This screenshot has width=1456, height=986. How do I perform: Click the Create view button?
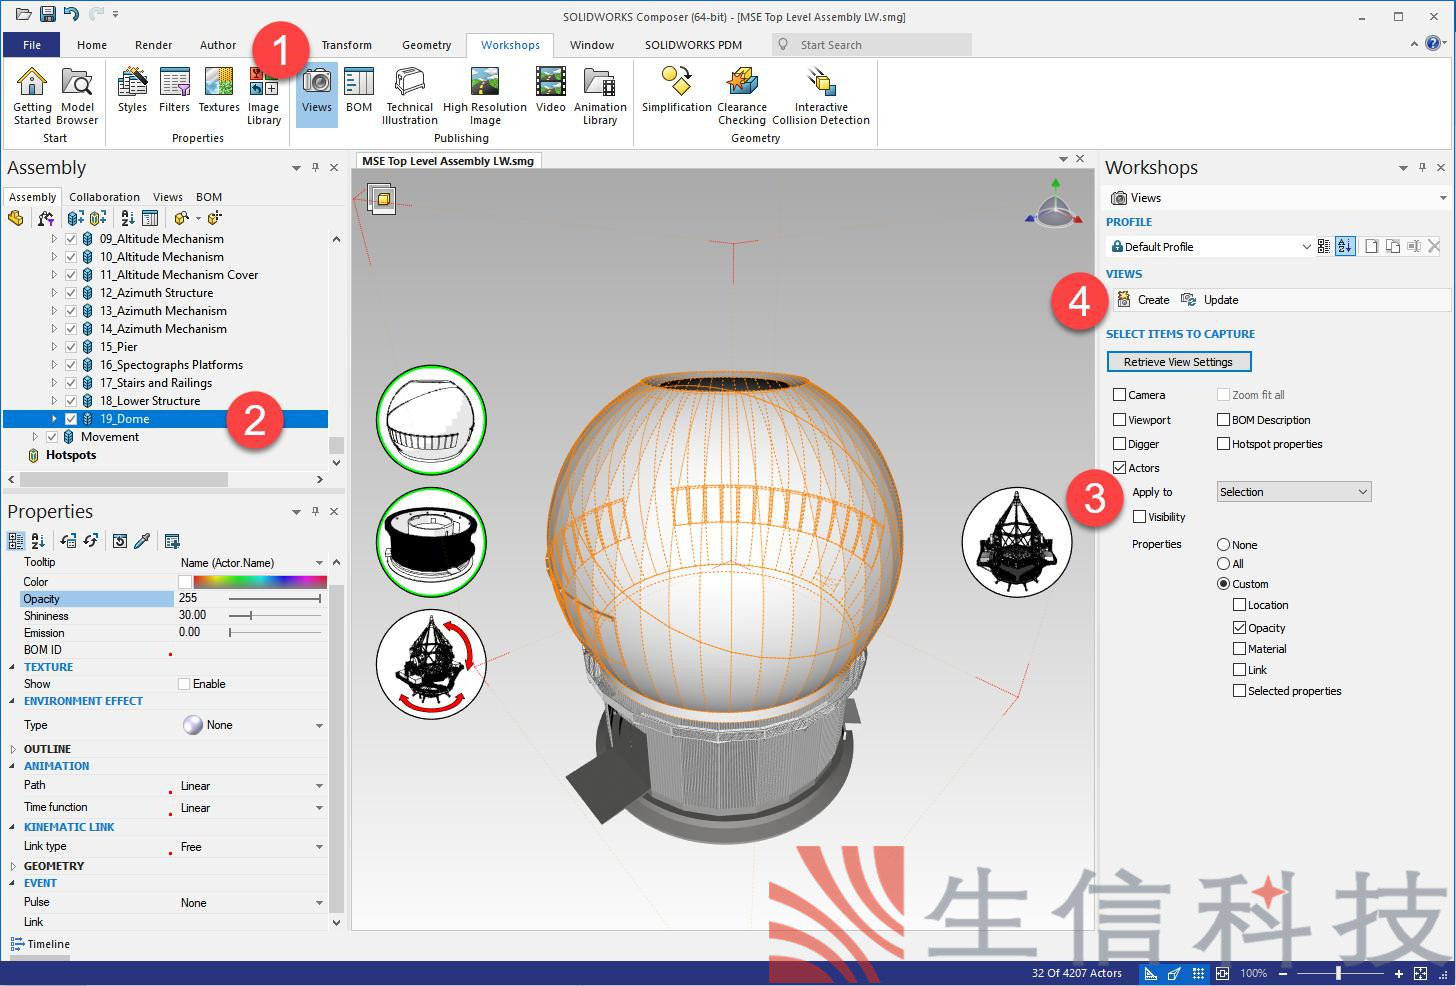(1143, 300)
